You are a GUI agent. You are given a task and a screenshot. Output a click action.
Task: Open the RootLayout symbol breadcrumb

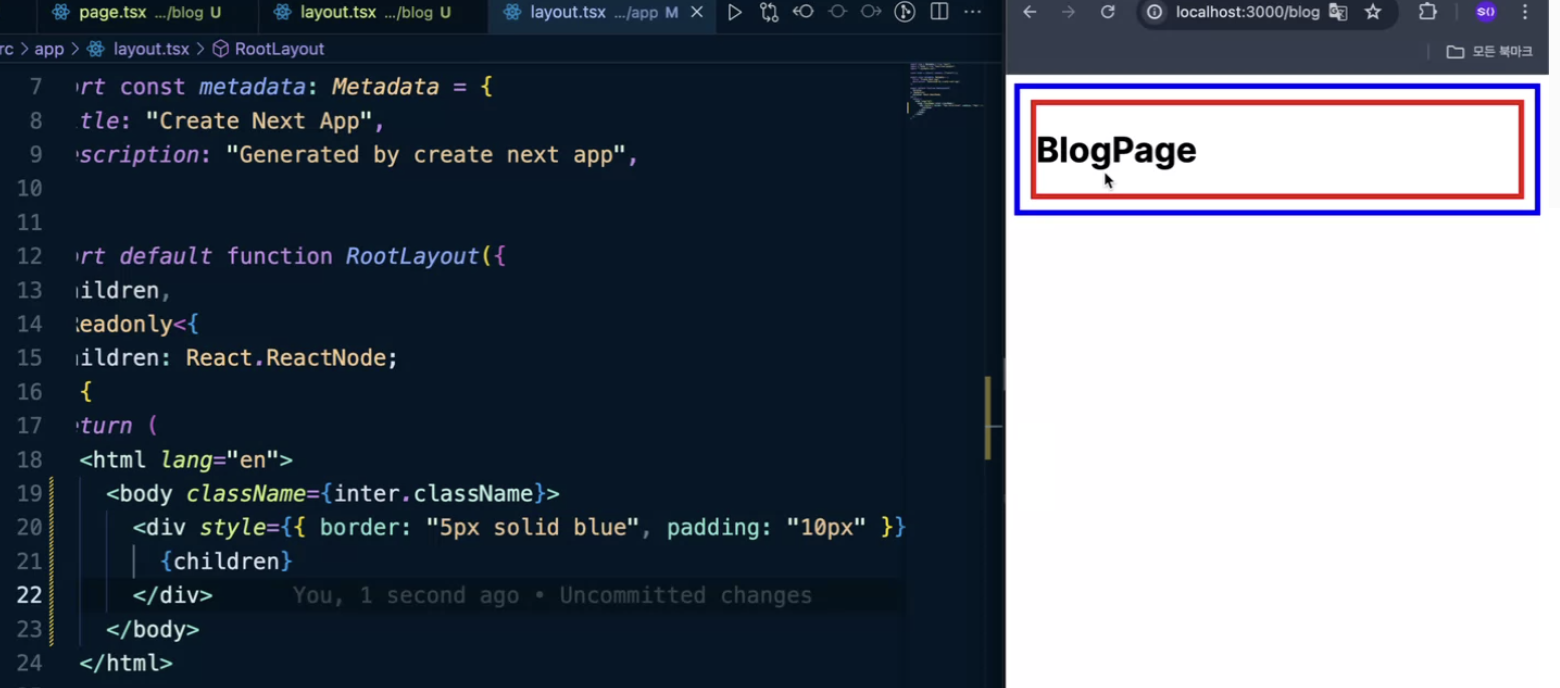pos(269,49)
